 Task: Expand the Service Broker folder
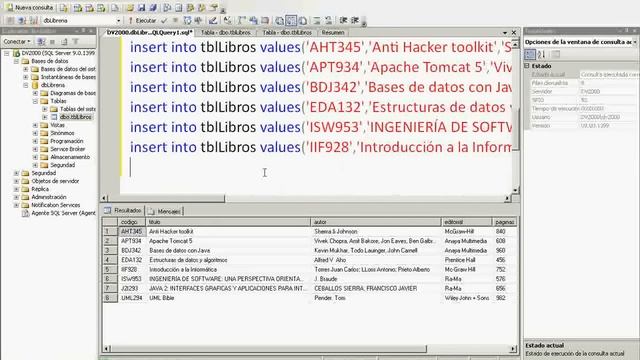pos(35,149)
